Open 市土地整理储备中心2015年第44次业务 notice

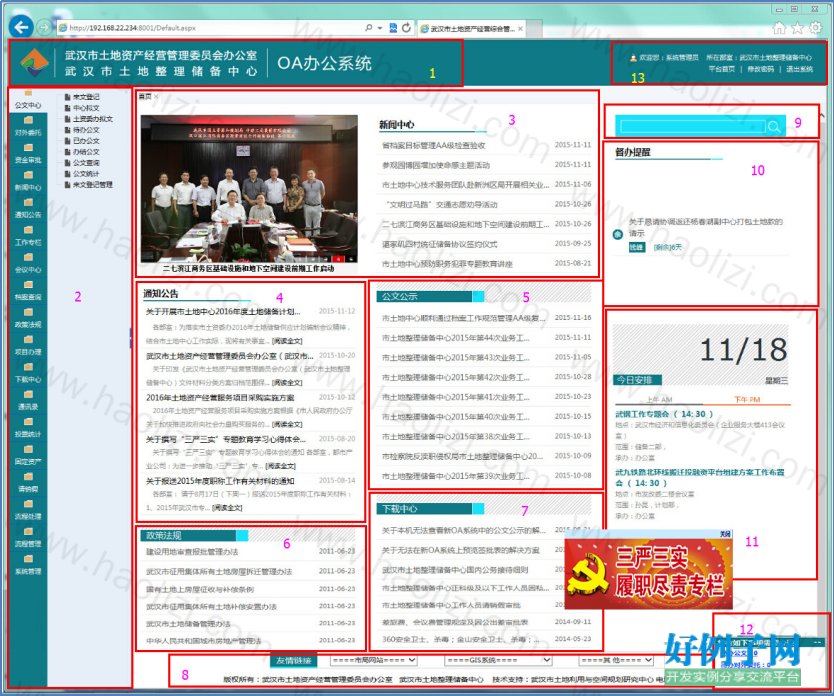455,338
